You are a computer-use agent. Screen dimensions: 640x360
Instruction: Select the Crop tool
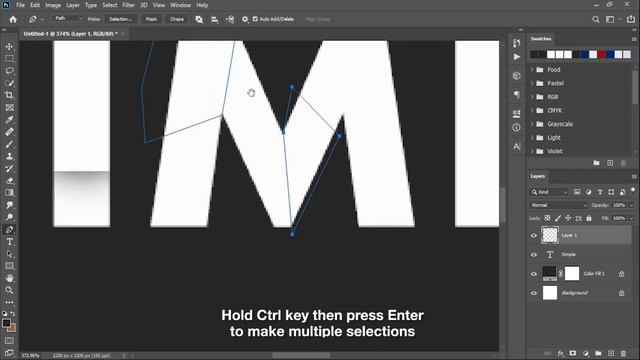[9, 95]
